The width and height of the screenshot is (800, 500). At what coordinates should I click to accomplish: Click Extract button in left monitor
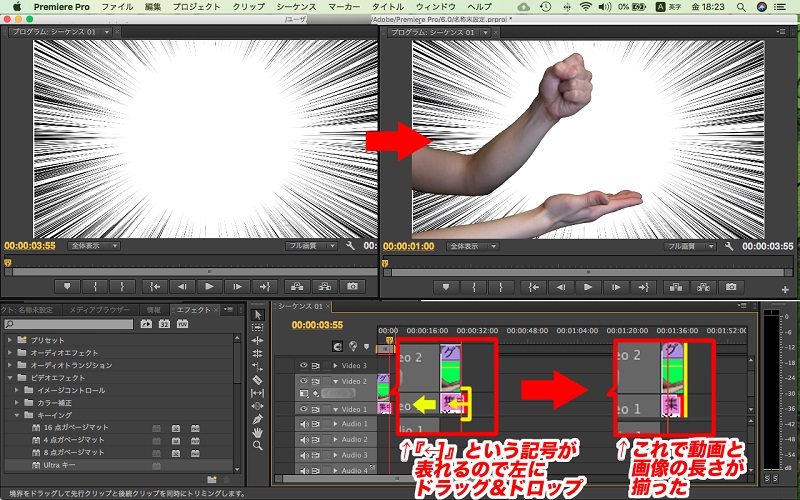[324, 287]
